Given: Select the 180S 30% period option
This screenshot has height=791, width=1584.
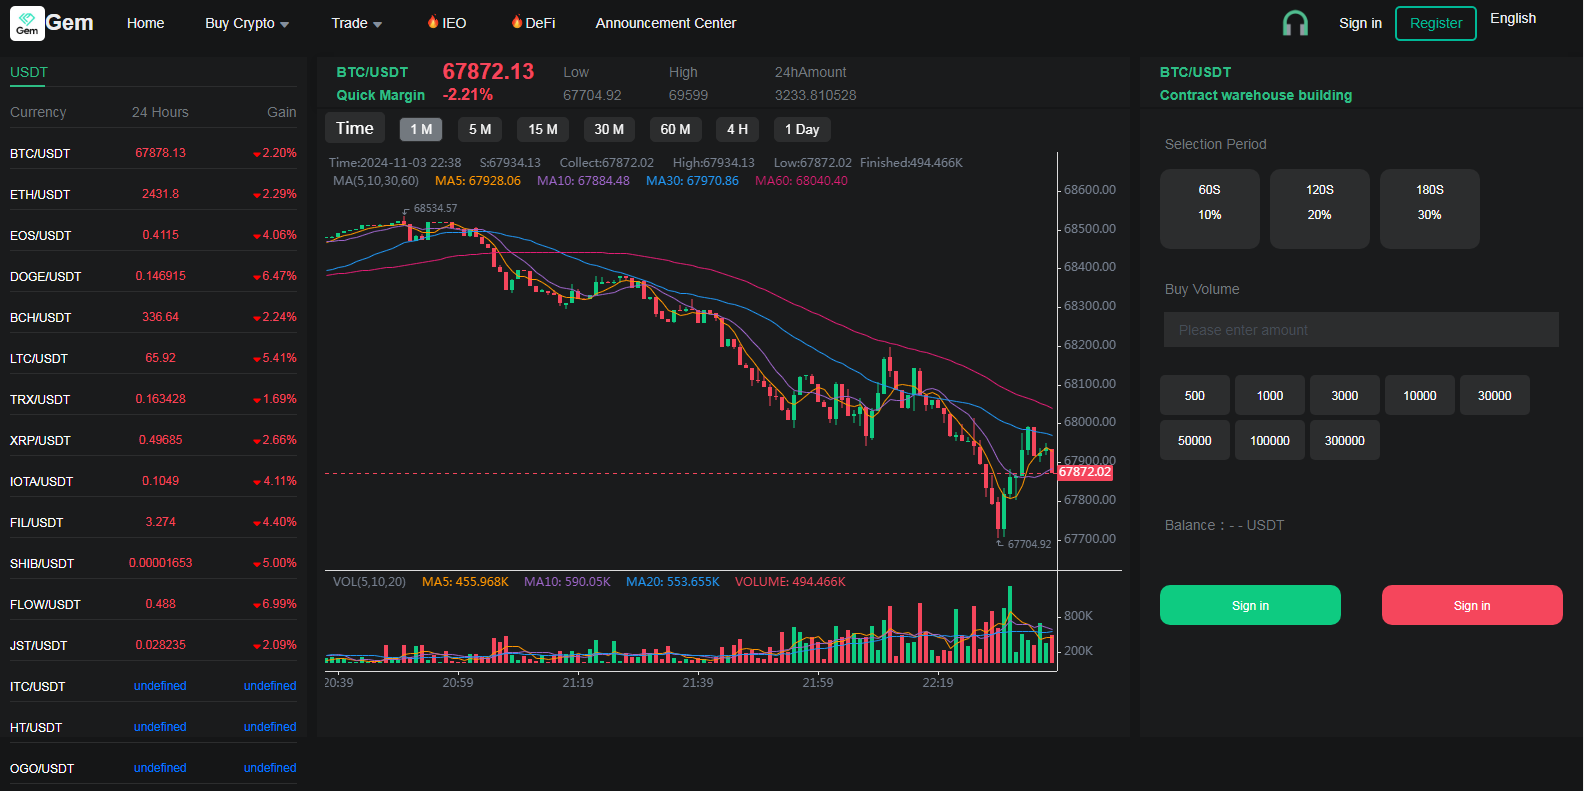Looking at the screenshot, I should coord(1429,208).
